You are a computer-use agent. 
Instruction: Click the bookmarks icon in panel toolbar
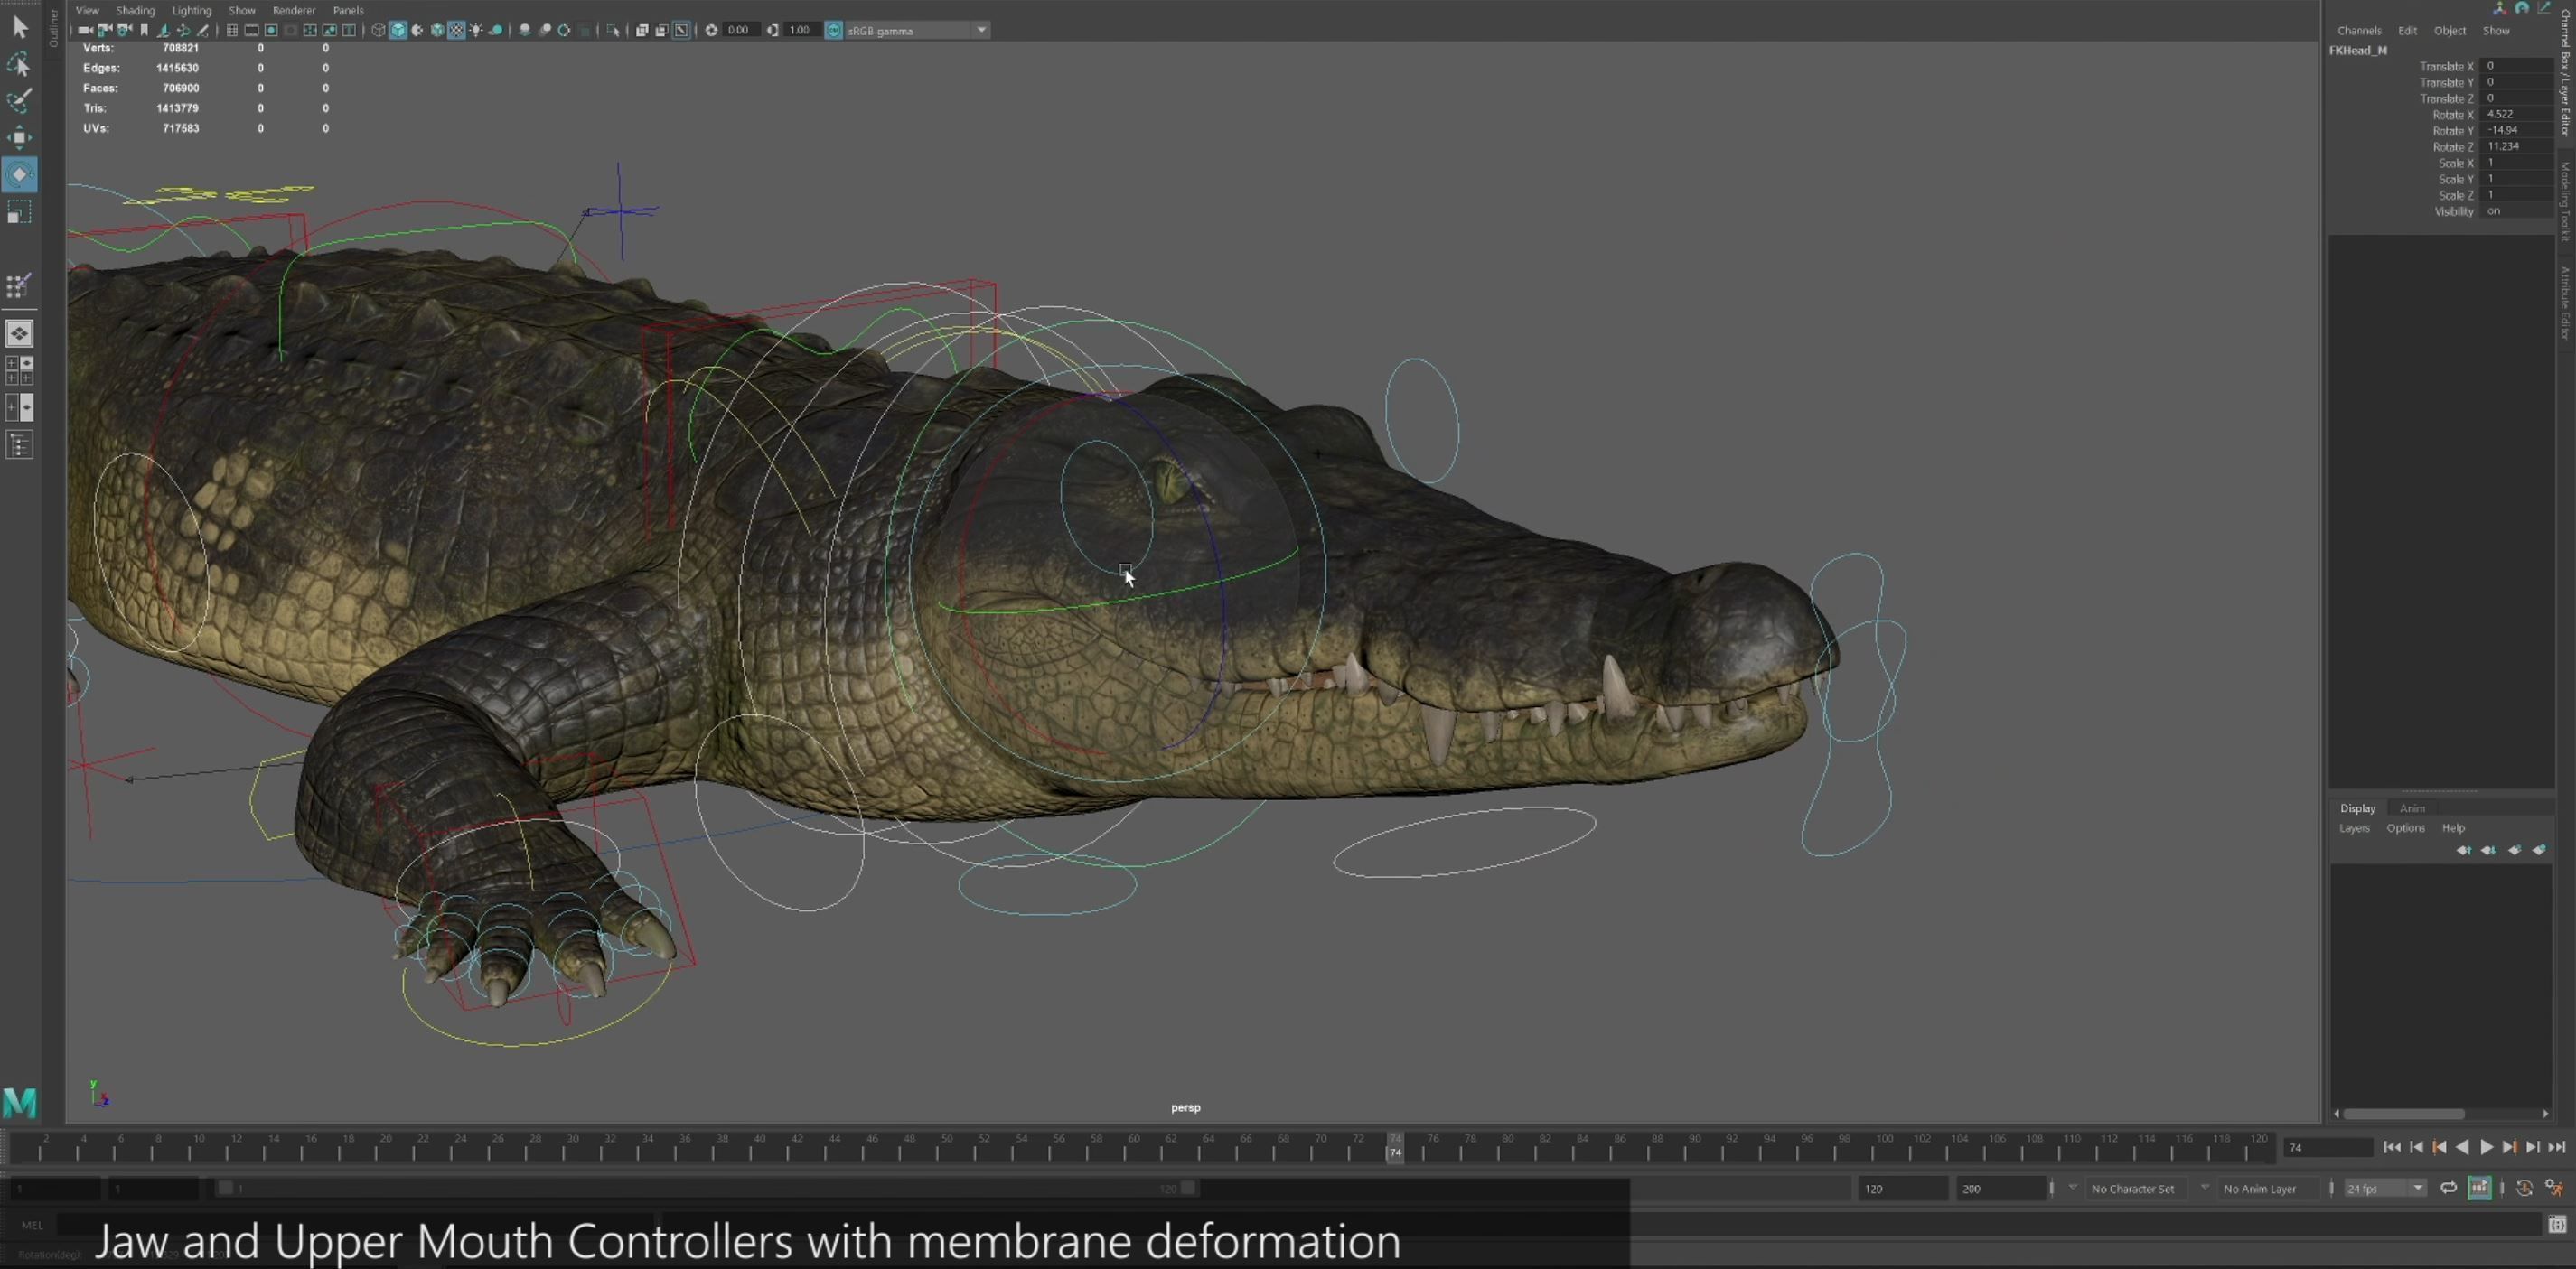144,30
